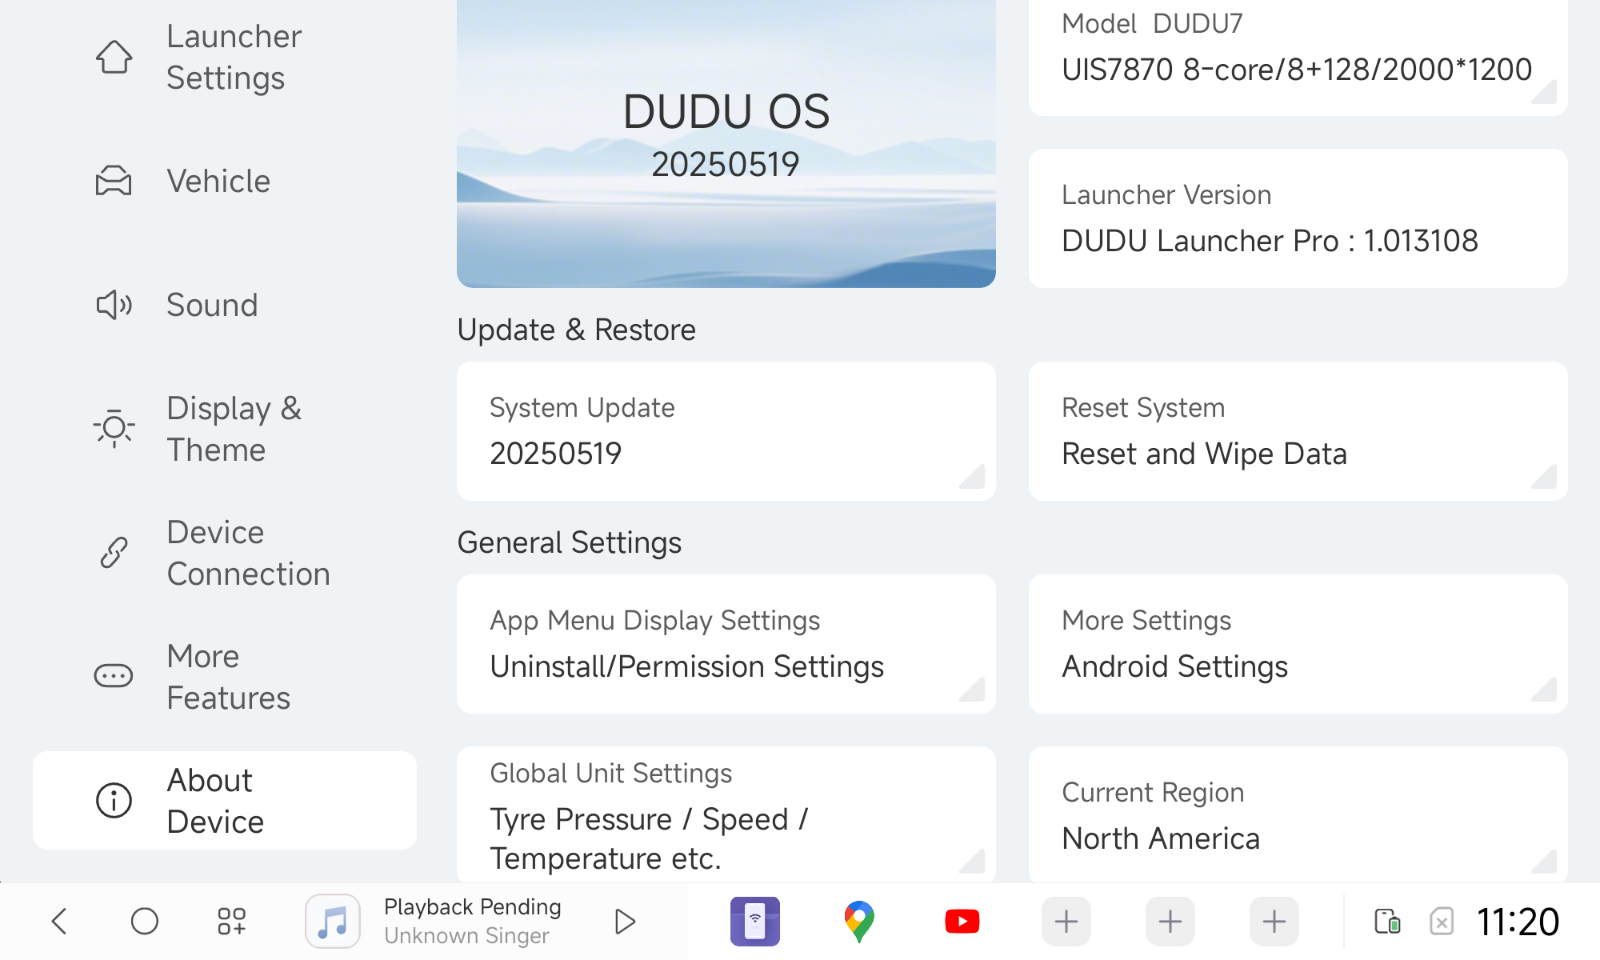Select Device Connection in sidebar
The height and width of the screenshot is (960, 1600).
(x=225, y=553)
